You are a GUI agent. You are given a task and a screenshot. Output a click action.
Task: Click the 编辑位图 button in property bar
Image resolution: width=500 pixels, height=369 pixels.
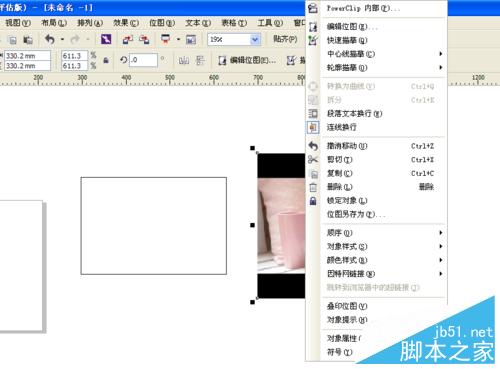[x=247, y=60]
